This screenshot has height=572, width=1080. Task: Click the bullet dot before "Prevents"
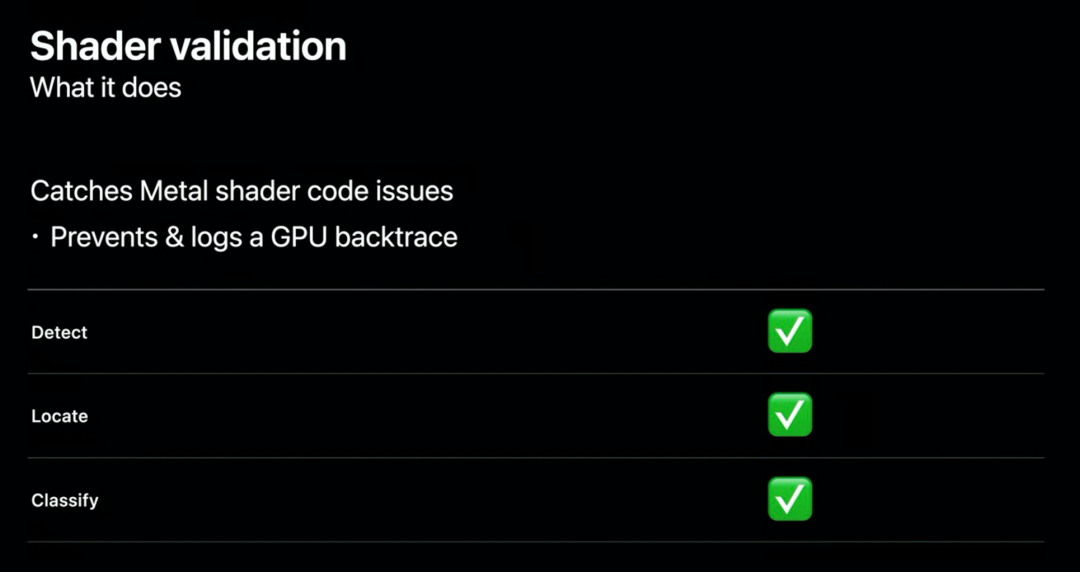tap(35, 239)
